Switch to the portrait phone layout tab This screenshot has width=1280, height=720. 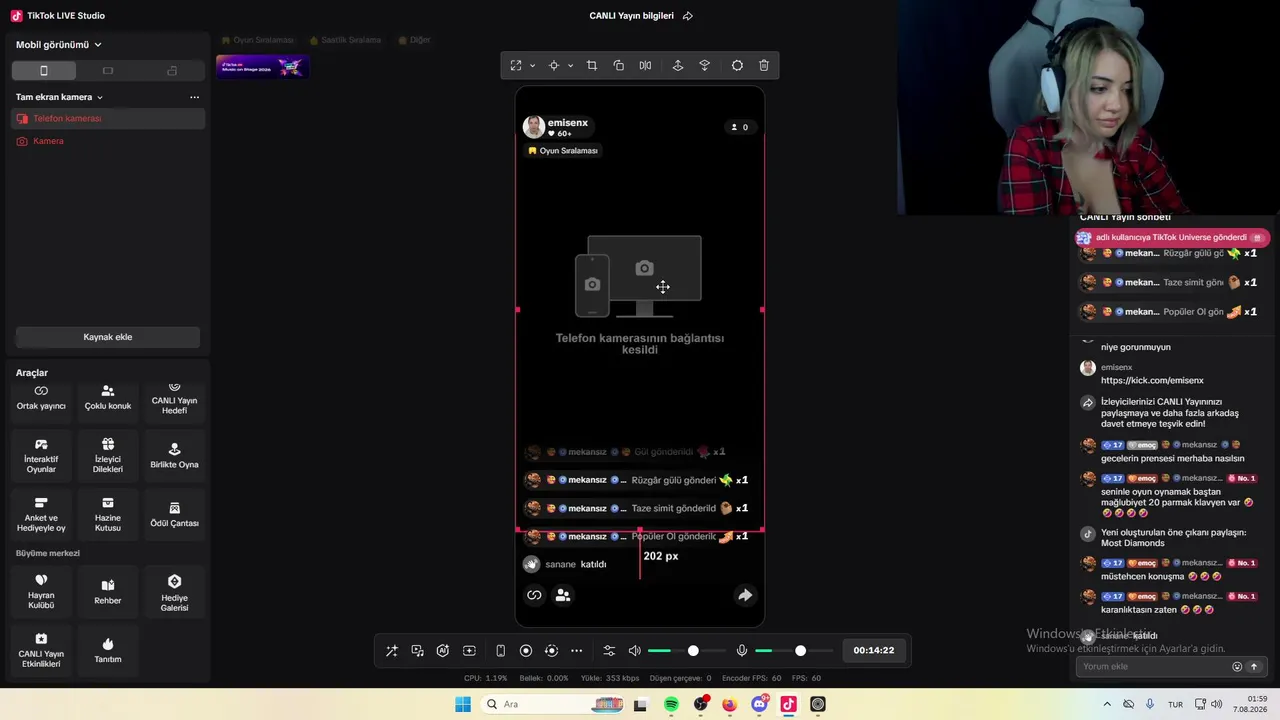coord(44,71)
